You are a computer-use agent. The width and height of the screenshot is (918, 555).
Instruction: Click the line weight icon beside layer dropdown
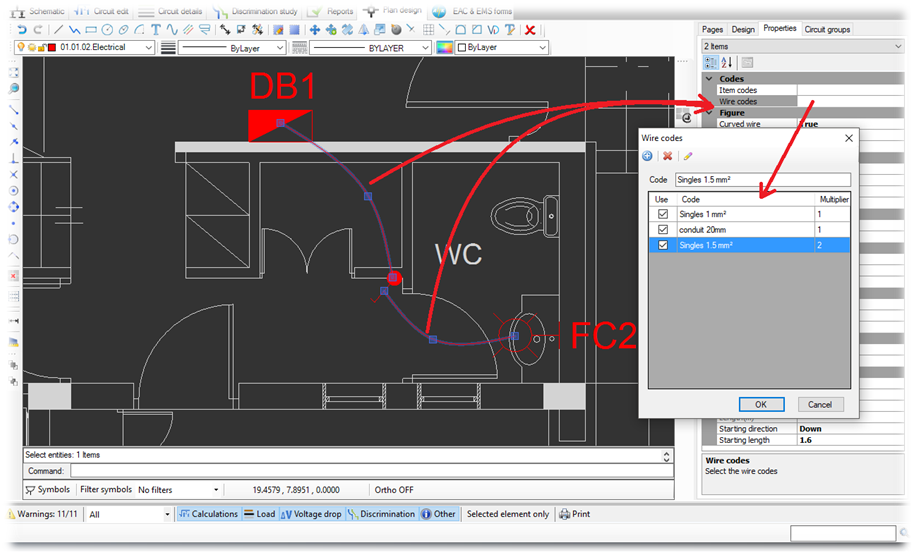pyautogui.click(x=168, y=47)
